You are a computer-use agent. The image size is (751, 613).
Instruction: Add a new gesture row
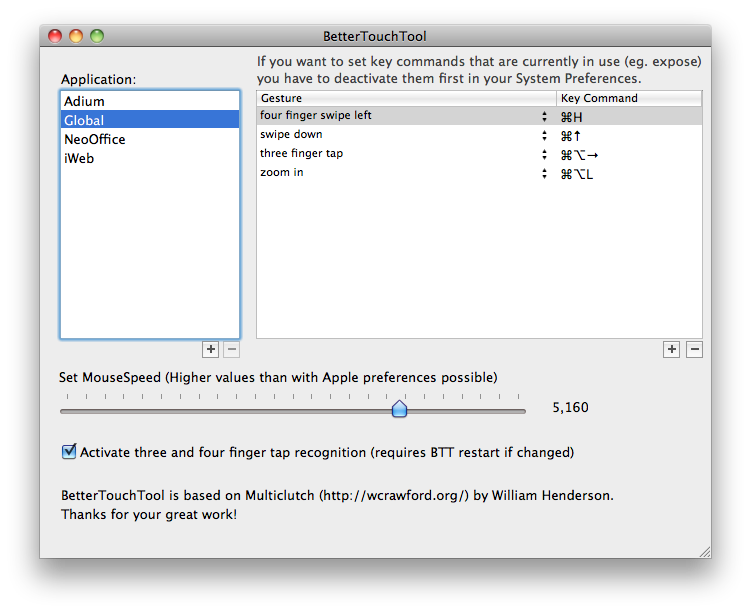point(671,350)
